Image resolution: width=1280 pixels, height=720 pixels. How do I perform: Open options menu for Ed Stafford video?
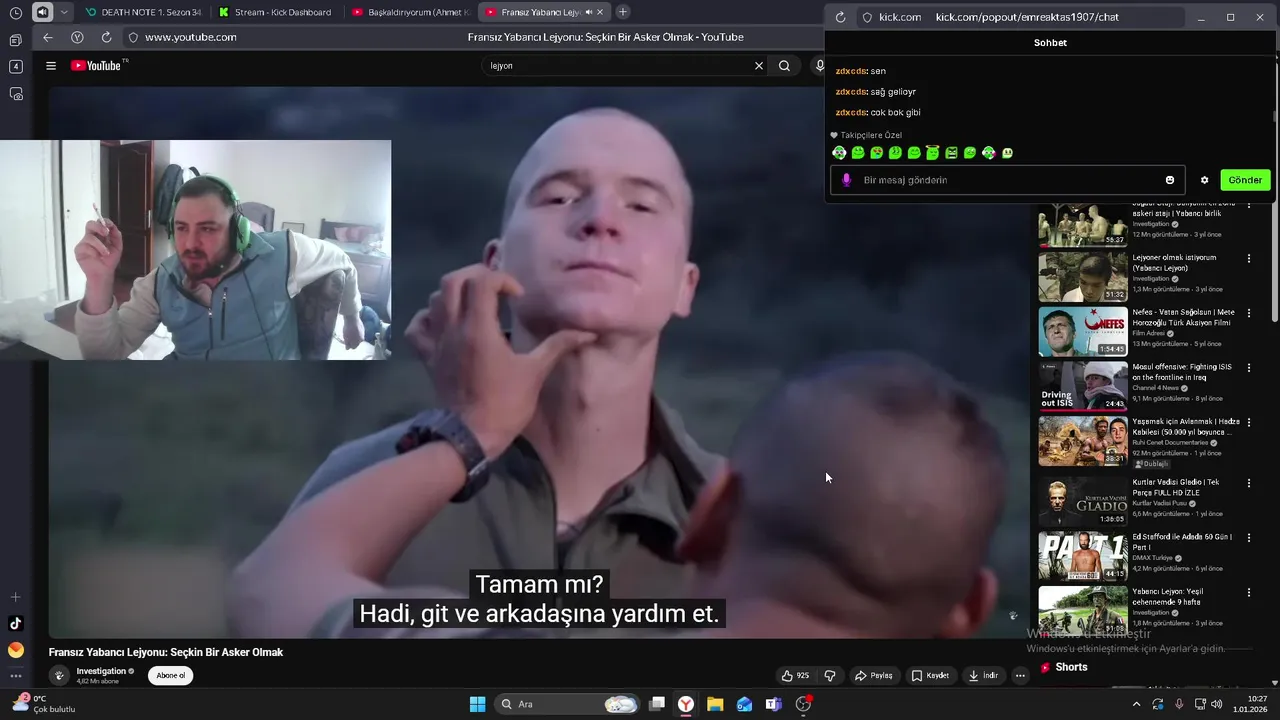click(1248, 538)
